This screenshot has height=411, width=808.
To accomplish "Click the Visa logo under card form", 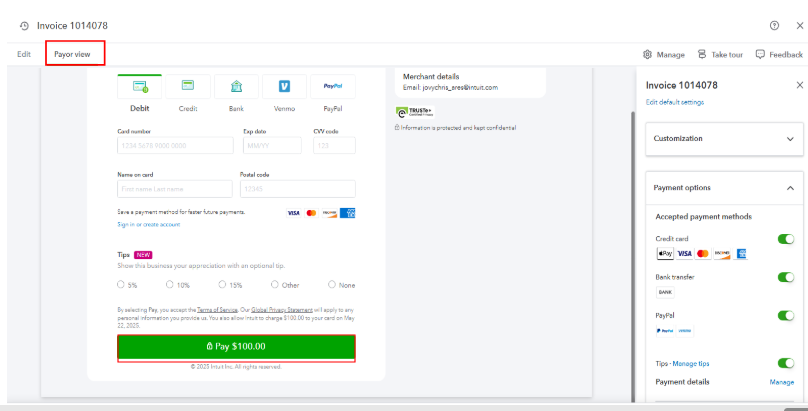I will 293,213.
